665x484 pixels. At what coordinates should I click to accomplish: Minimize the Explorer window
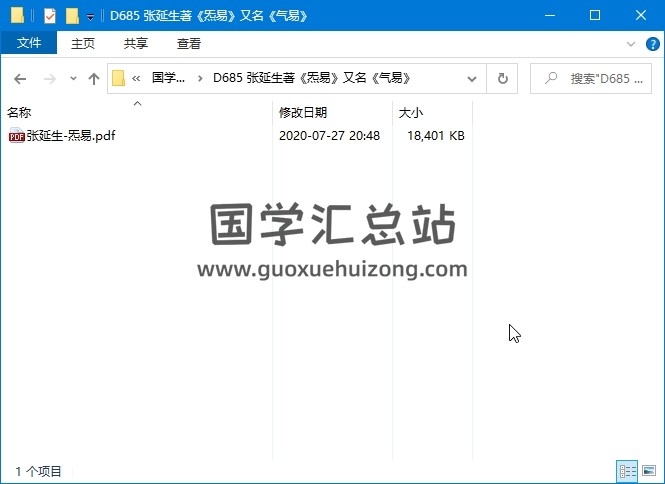[550, 15]
